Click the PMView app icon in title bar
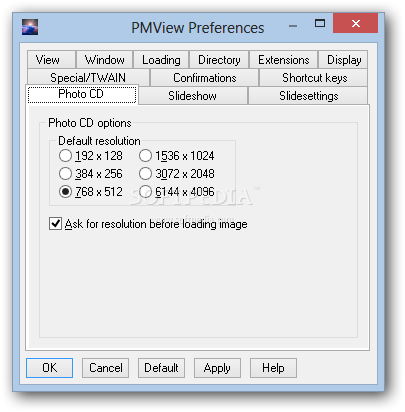405x412 pixels. [x=30, y=27]
